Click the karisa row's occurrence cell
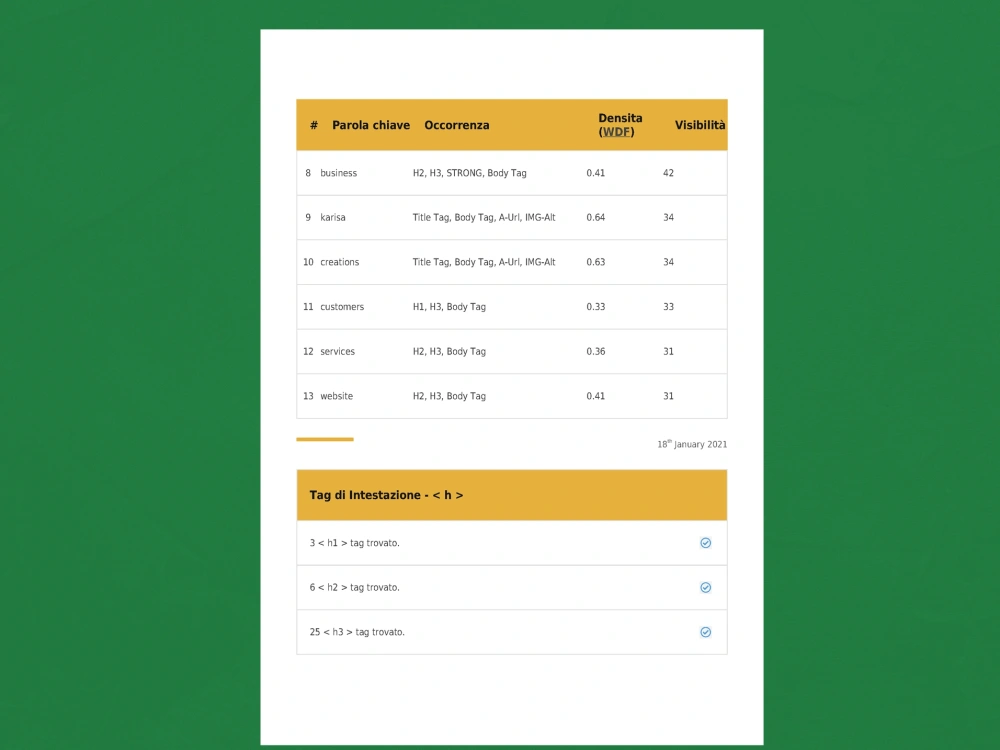Screen dimensions: 1000x750 [x=484, y=217]
